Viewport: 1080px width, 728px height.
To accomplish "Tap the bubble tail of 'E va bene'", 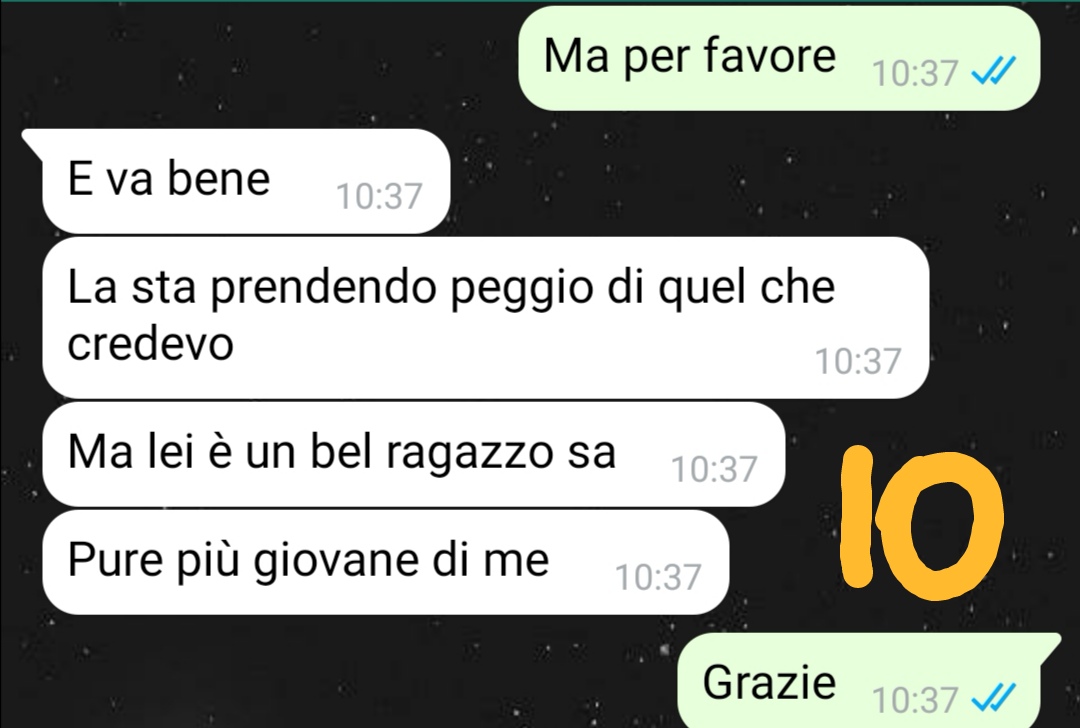I will click(x=32, y=141).
